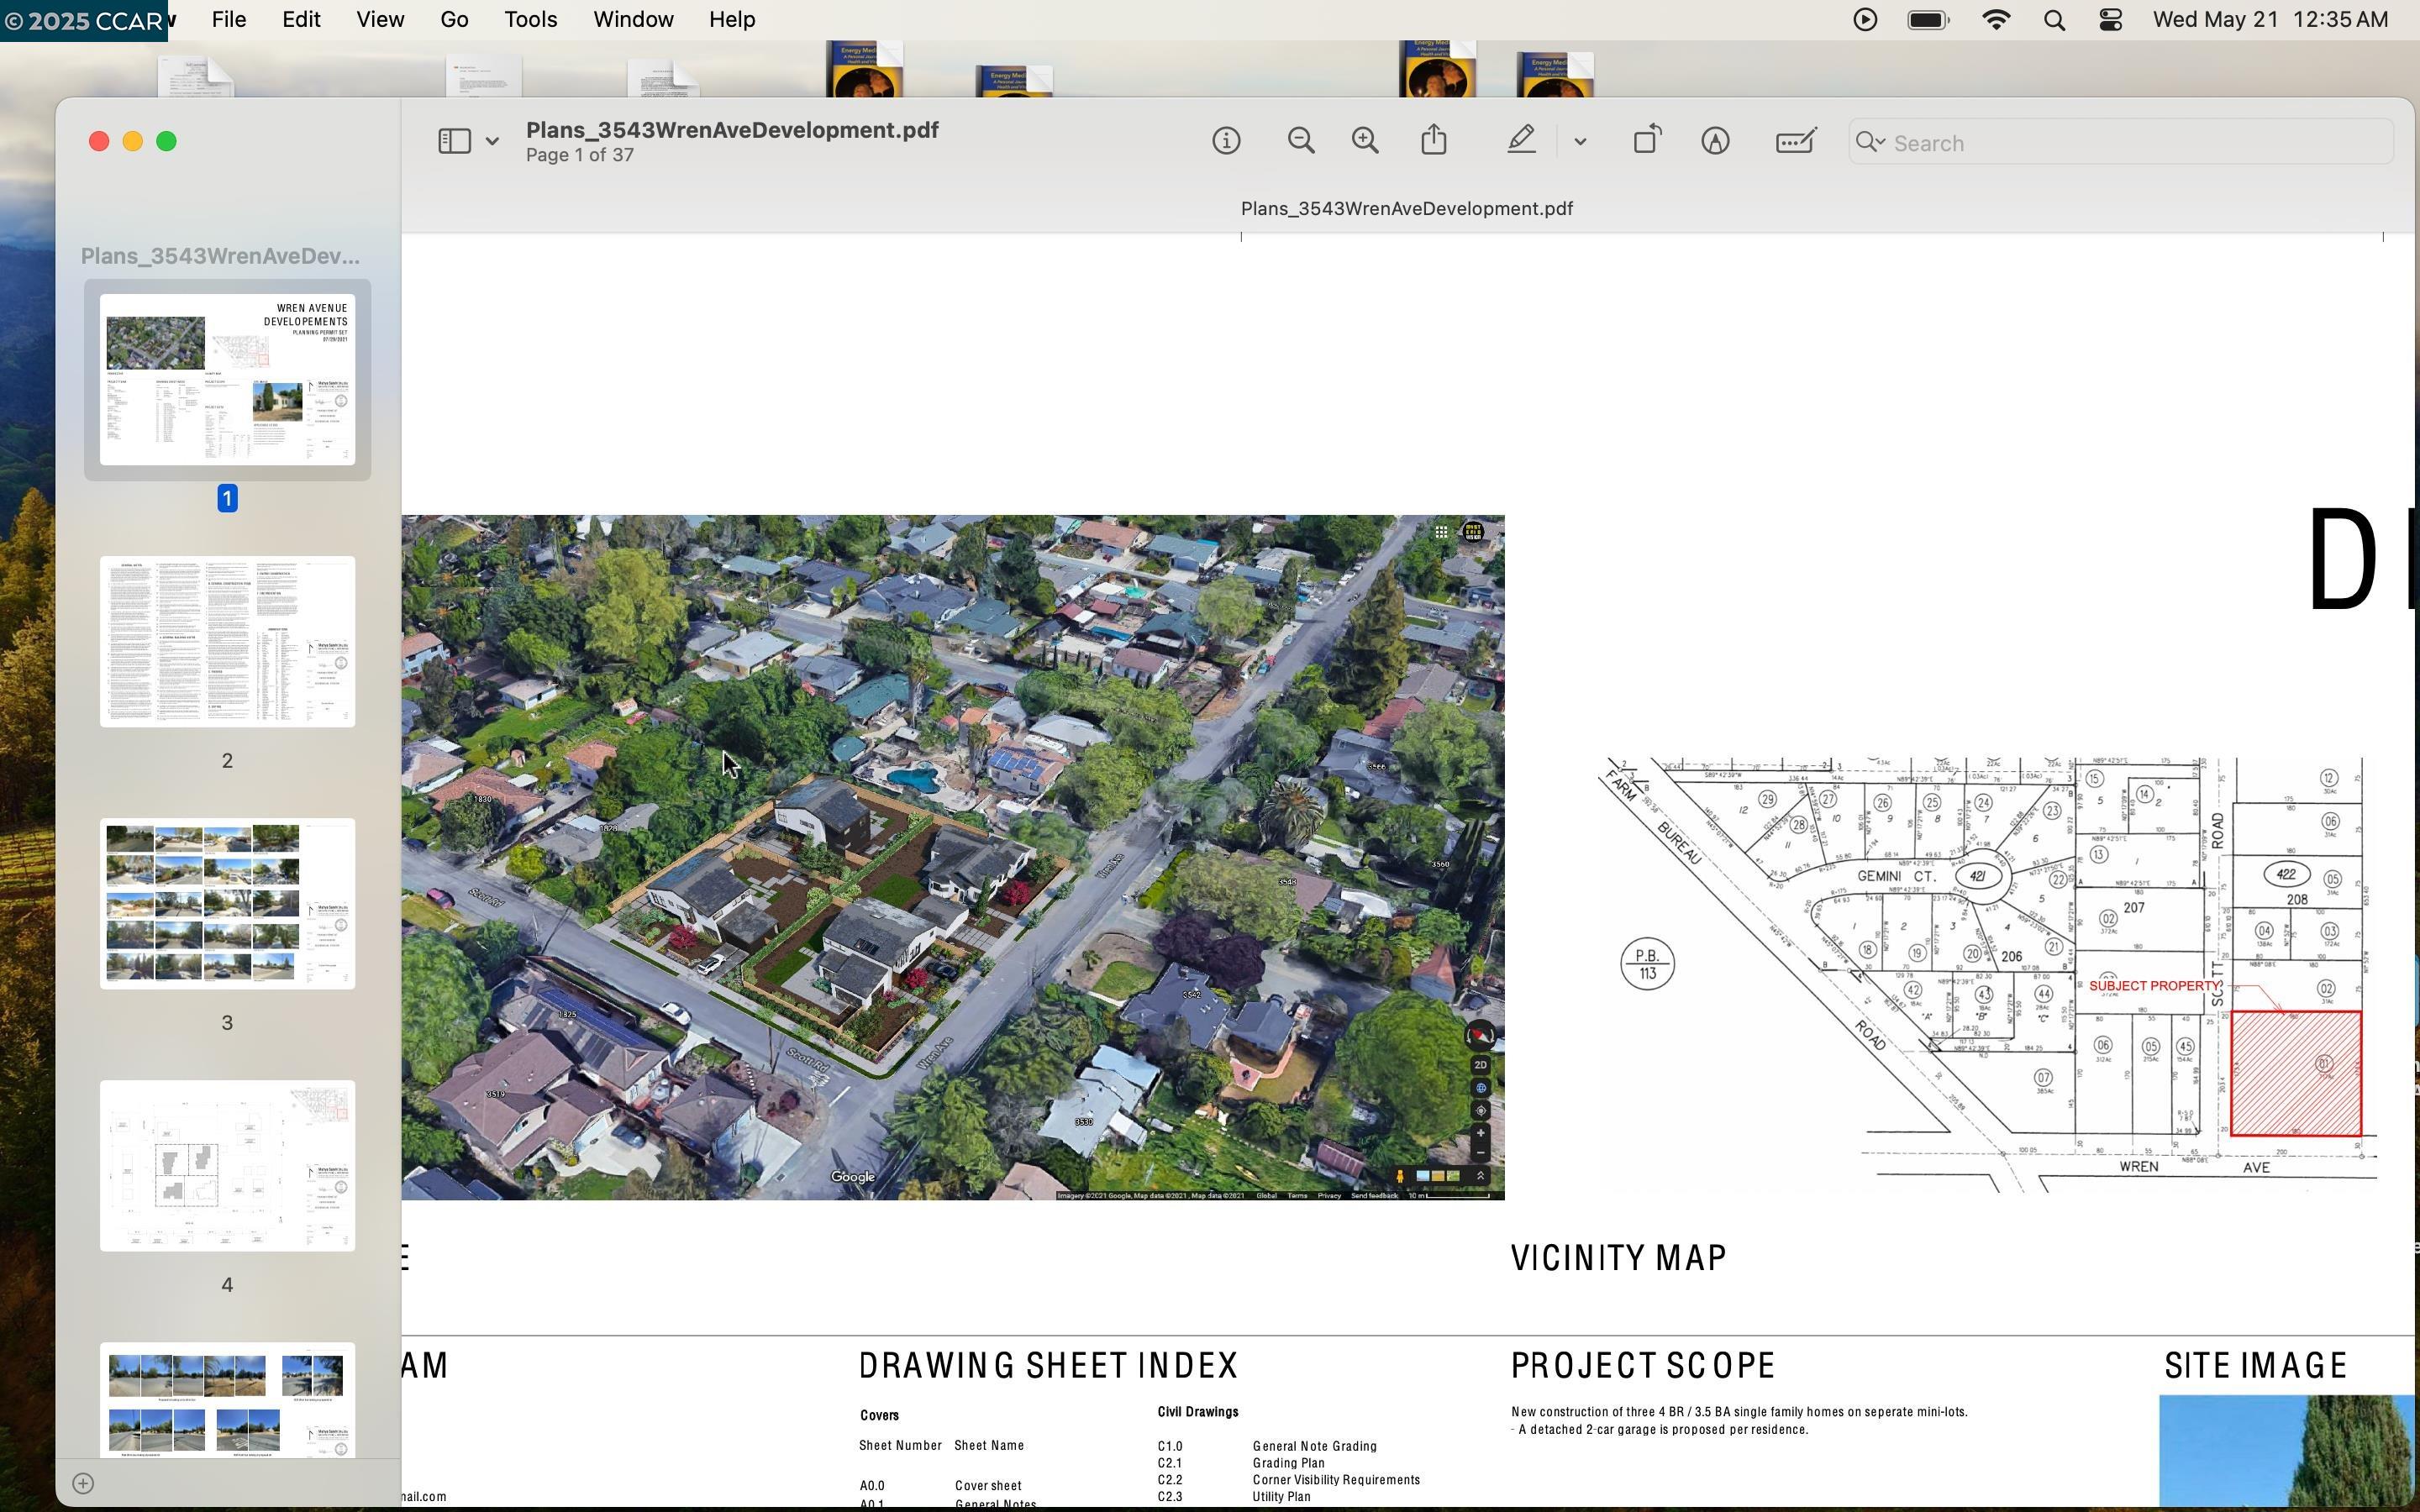Open the highlight color dropdown arrow

1580,142
